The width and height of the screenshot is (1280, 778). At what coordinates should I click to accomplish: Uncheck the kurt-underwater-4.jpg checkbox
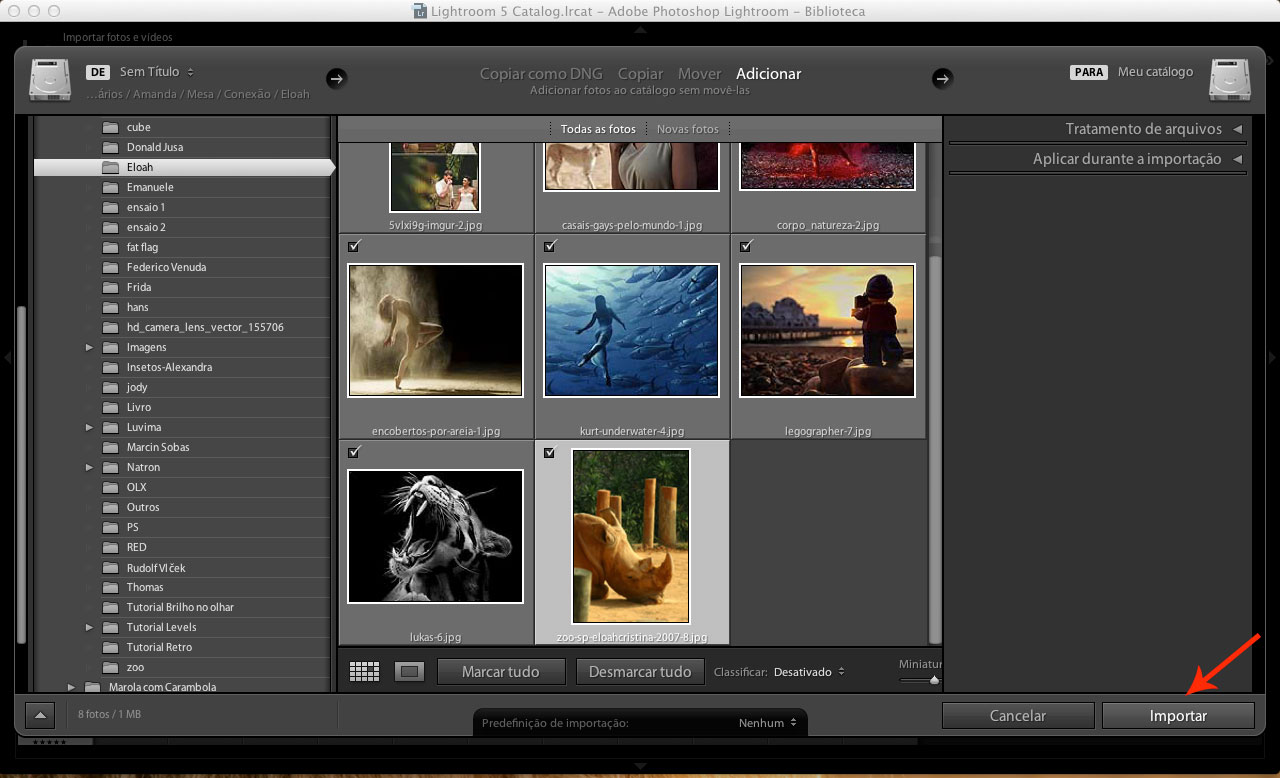pyautogui.click(x=549, y=246)
